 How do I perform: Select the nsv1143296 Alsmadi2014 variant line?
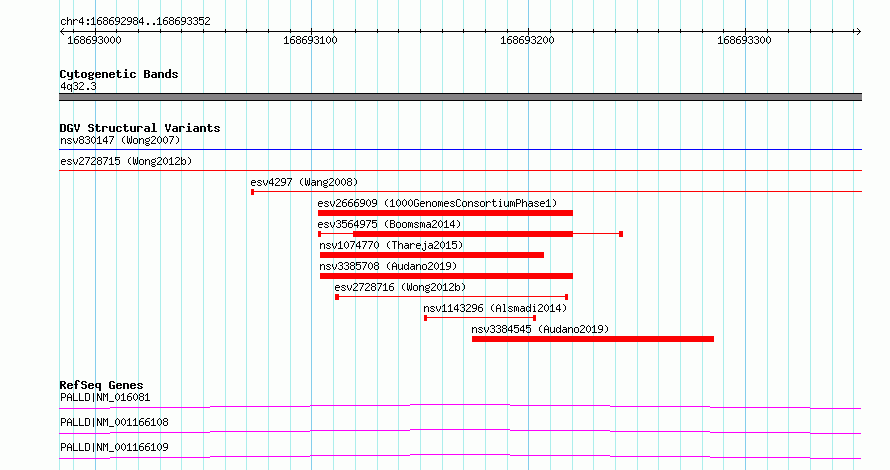pyautogui.click(x=480, y=318)
